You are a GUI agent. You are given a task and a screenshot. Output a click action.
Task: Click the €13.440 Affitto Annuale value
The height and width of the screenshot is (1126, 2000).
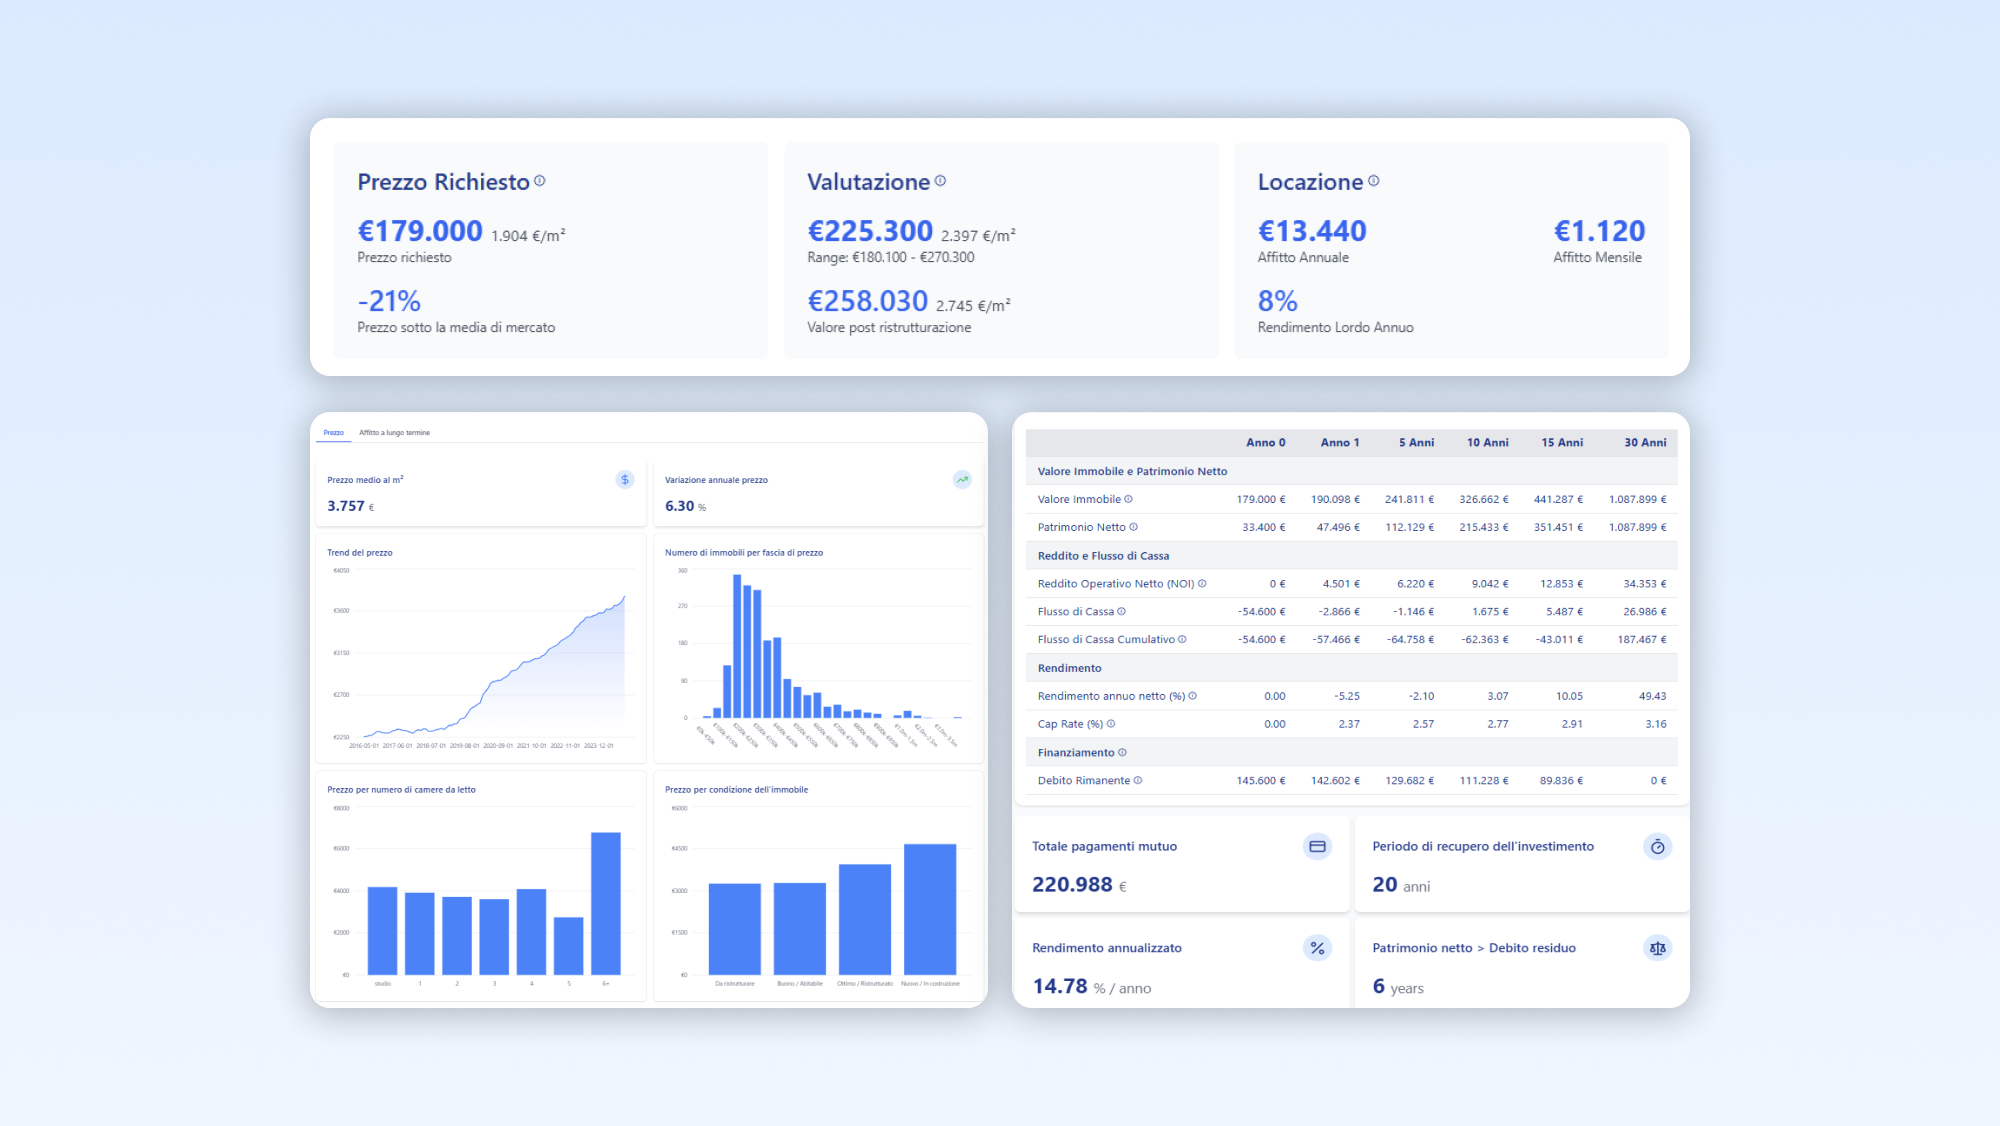[1312, 231]
